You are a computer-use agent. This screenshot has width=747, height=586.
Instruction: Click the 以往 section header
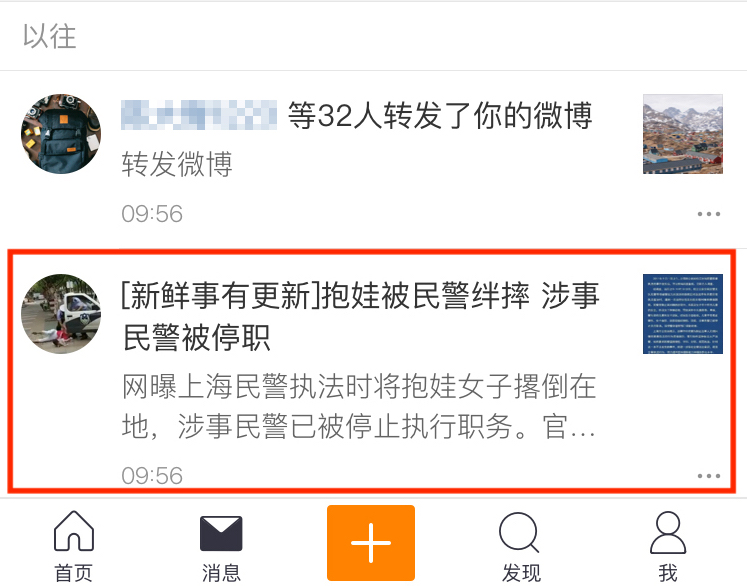(x=50, y=36)
